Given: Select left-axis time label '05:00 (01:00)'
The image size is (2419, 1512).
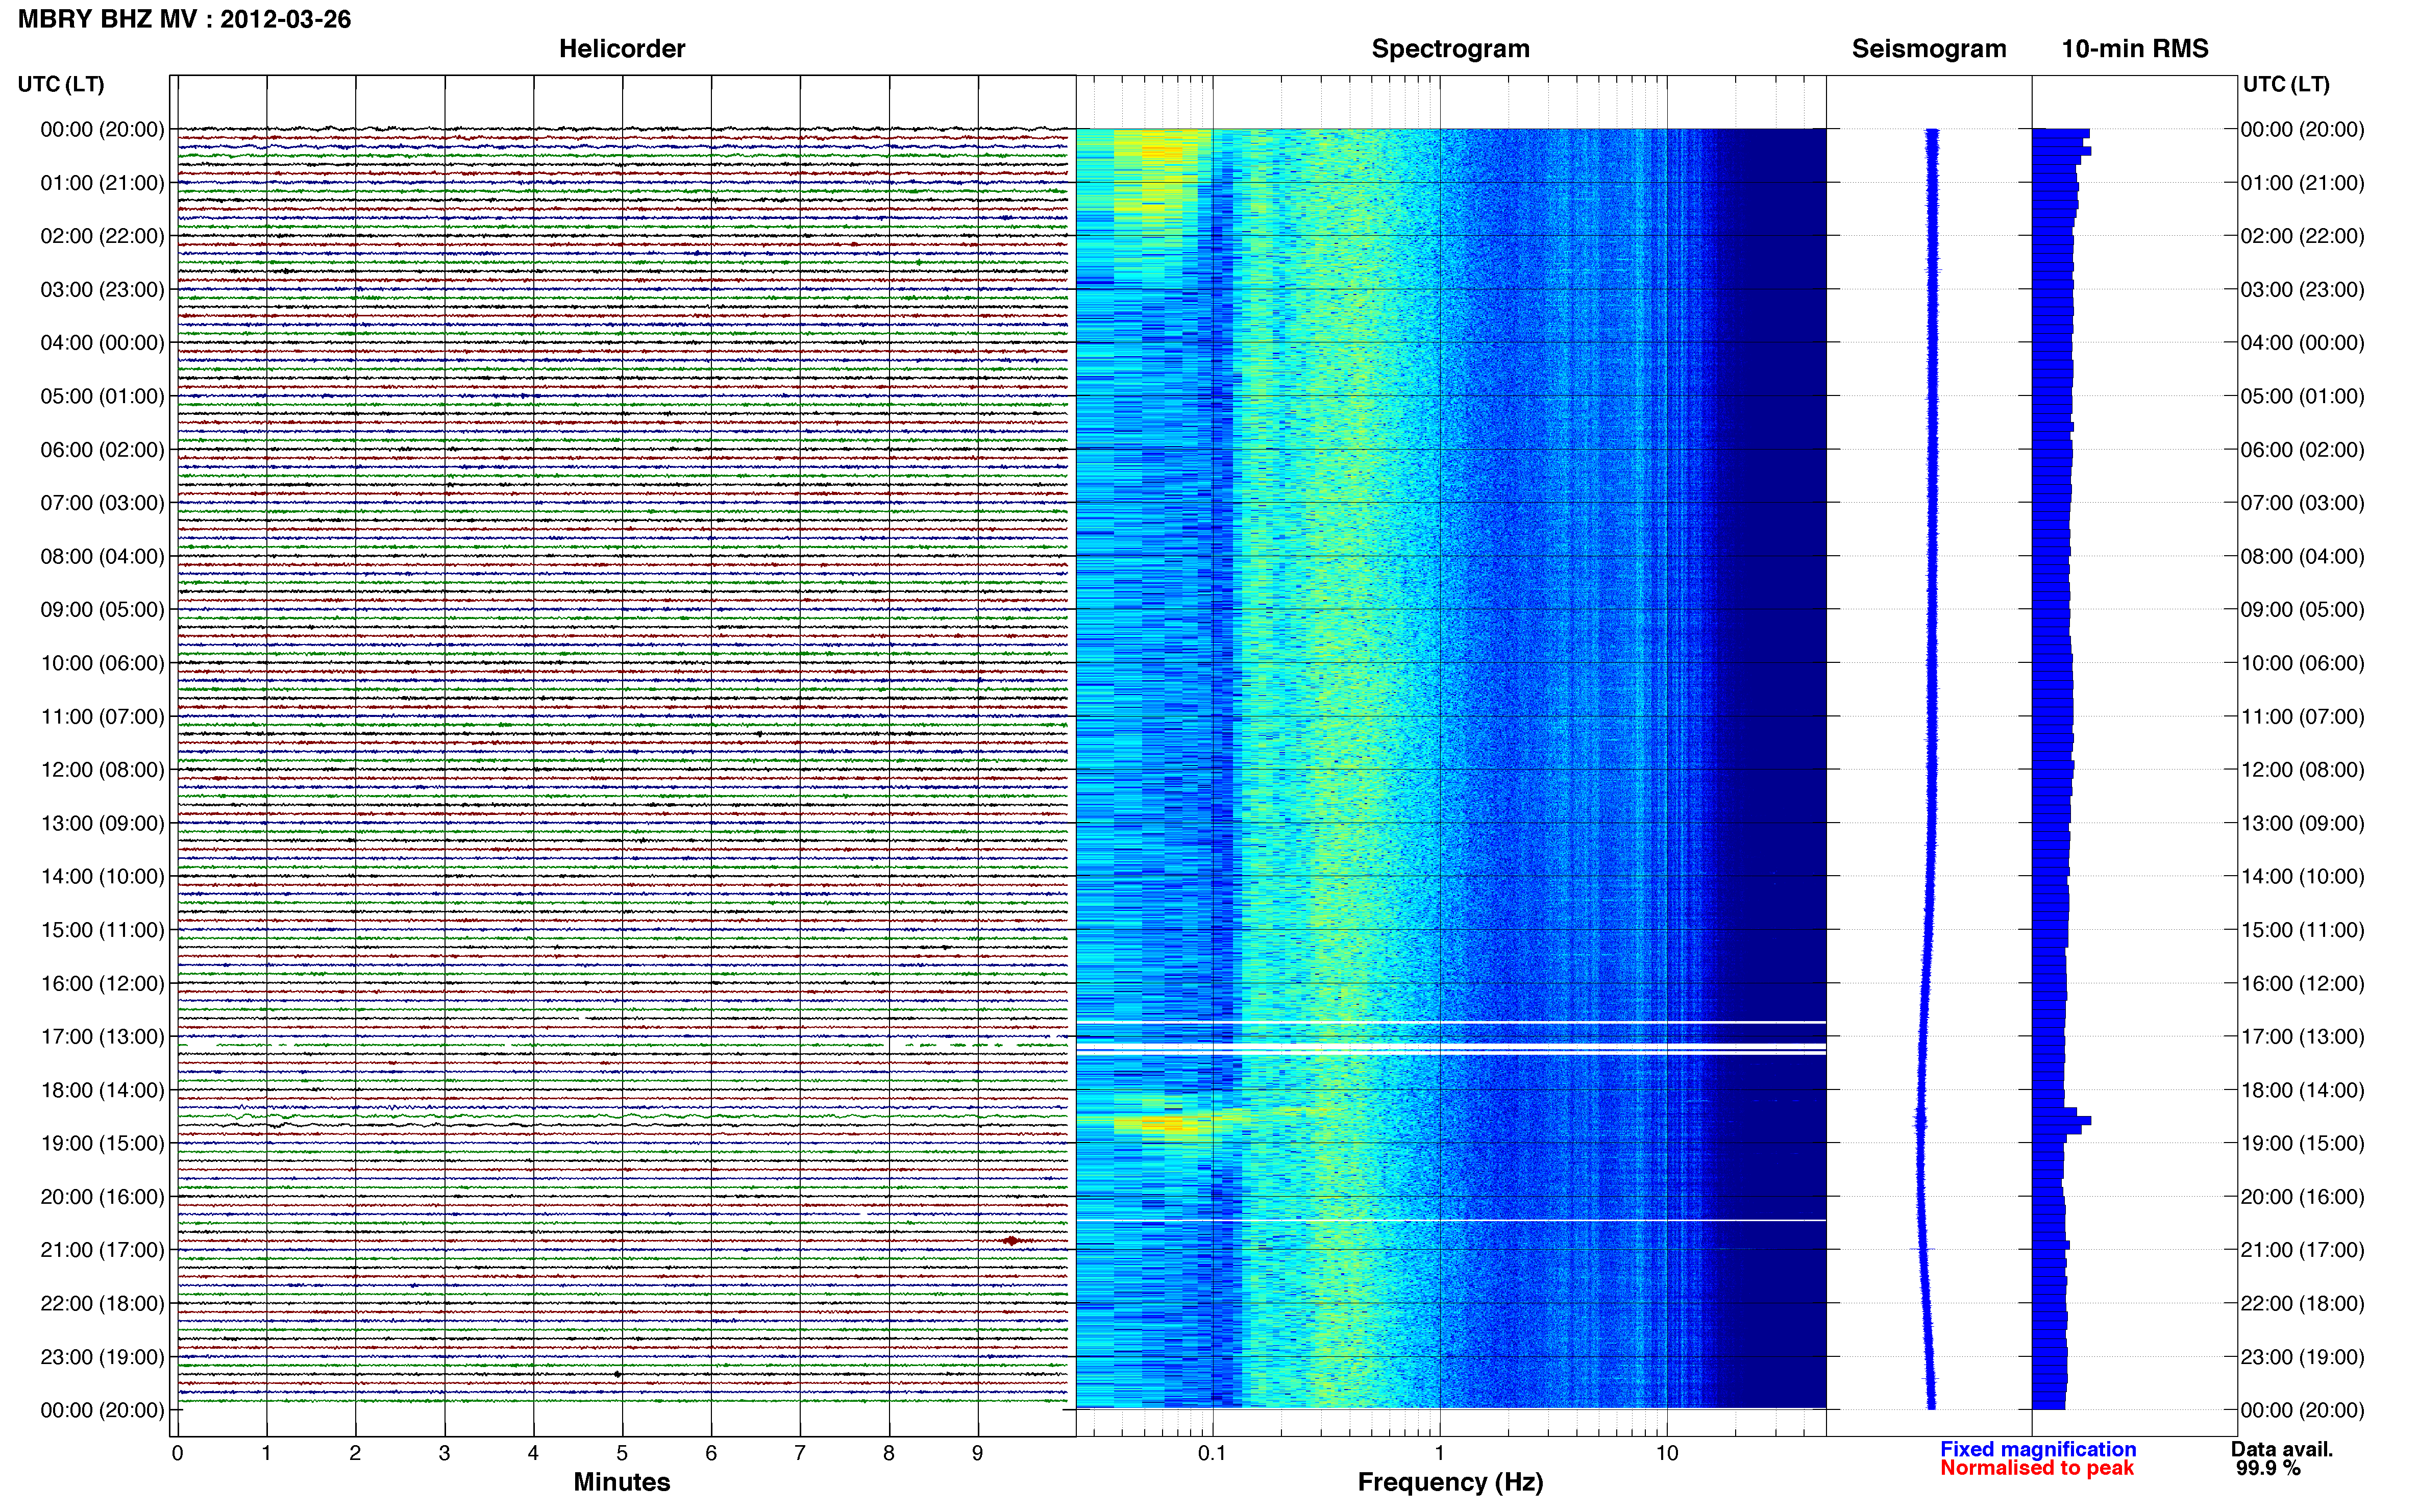Looking at the screenshot, I should (102, 396).
